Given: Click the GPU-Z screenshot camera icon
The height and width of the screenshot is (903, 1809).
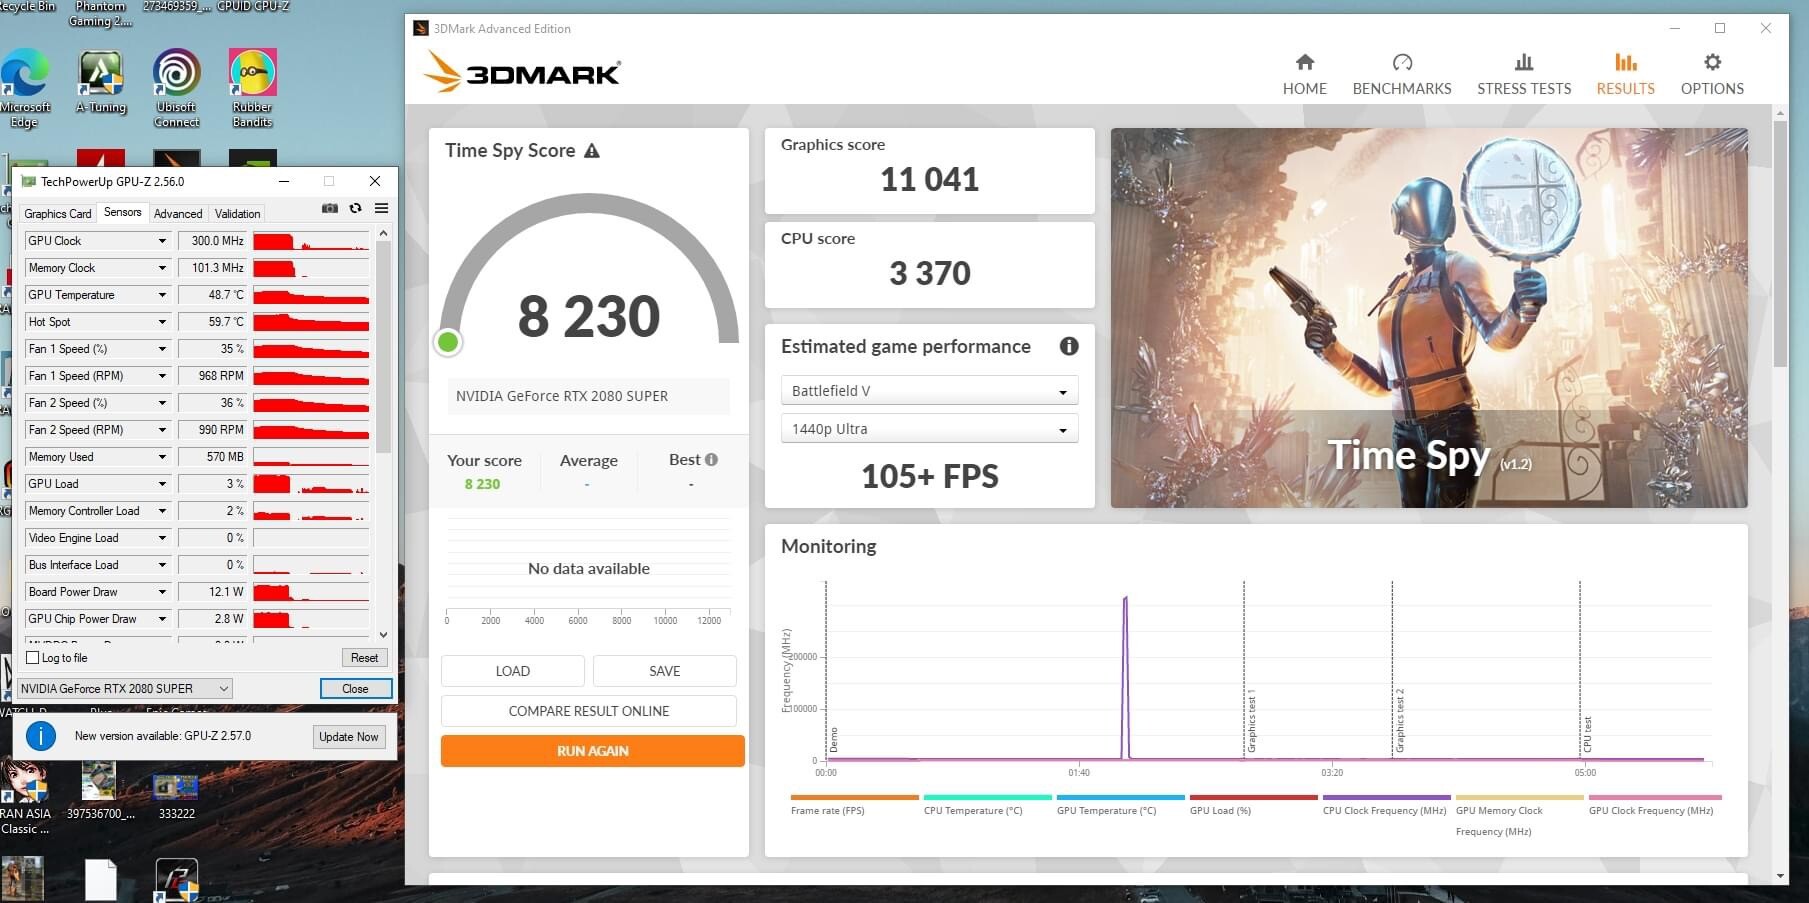Looking at the screenshot, I should tap(329, 208).
